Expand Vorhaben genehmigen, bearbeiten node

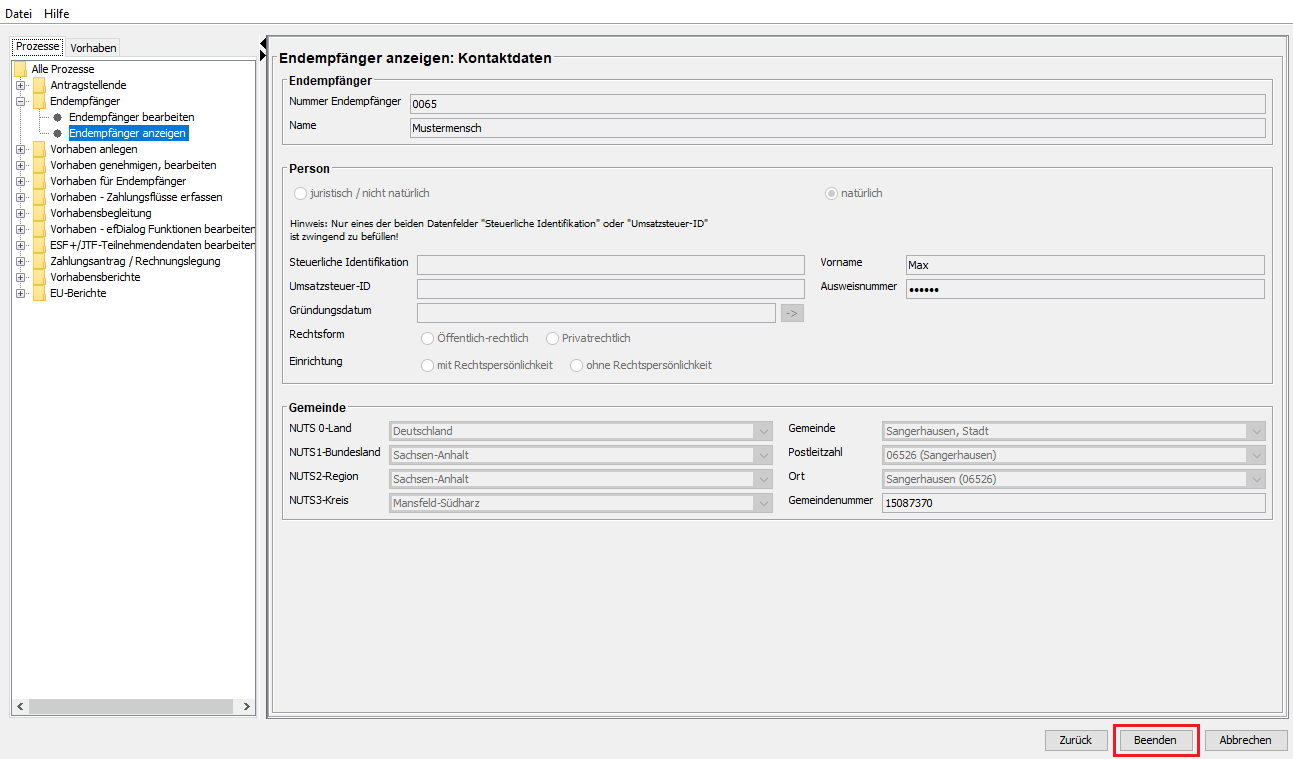20,165
